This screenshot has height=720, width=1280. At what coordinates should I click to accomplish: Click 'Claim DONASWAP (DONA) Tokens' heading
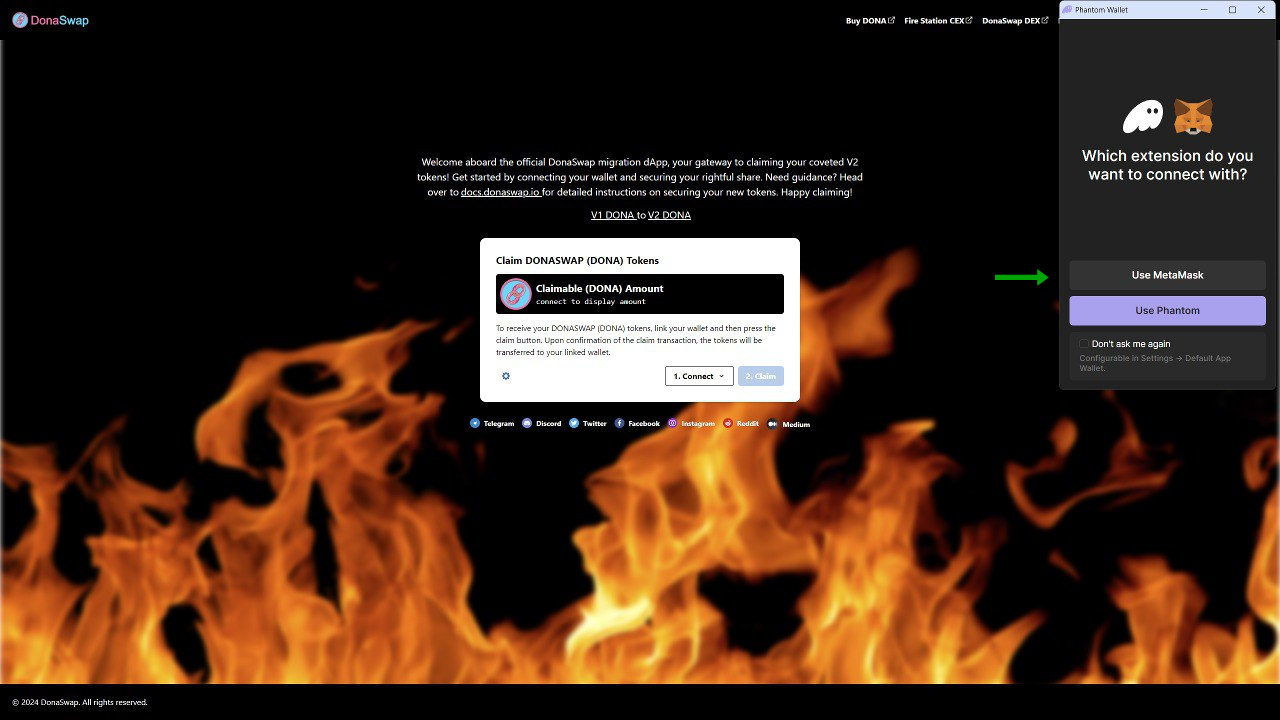pyautogui.click(x=577, y=260)
